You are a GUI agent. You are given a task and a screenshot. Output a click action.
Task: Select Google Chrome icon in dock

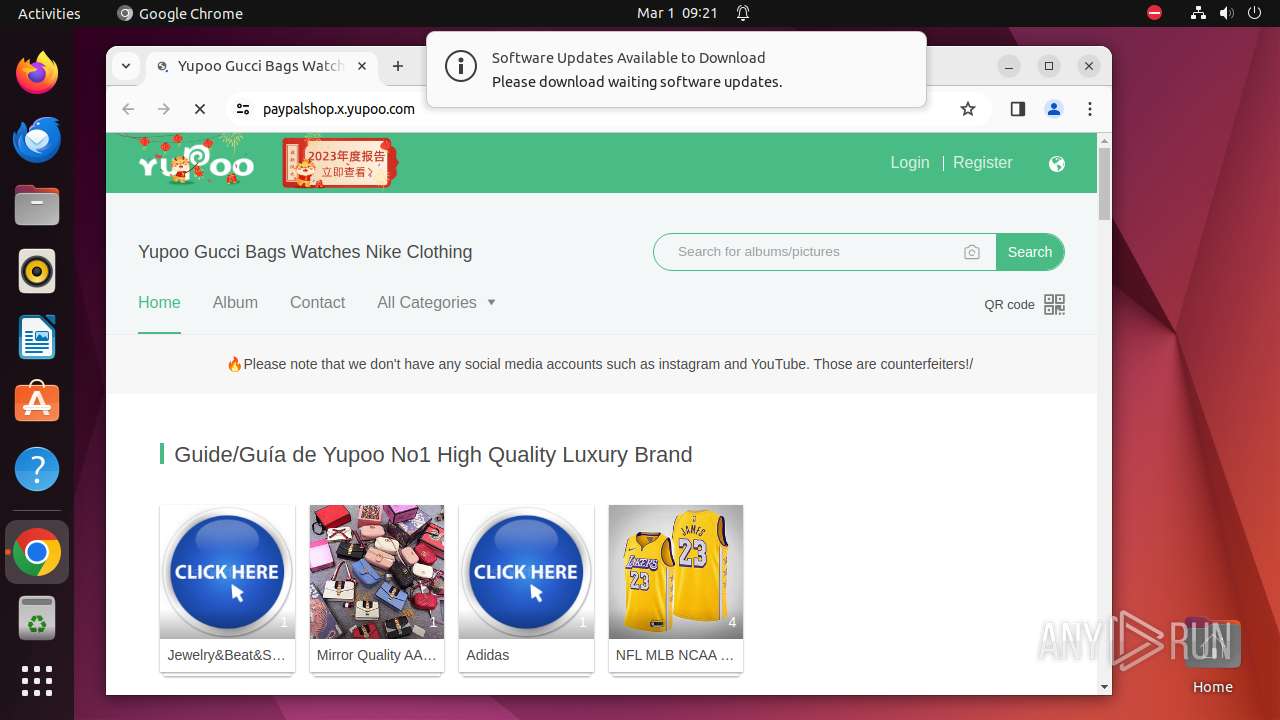click(37, 552)
